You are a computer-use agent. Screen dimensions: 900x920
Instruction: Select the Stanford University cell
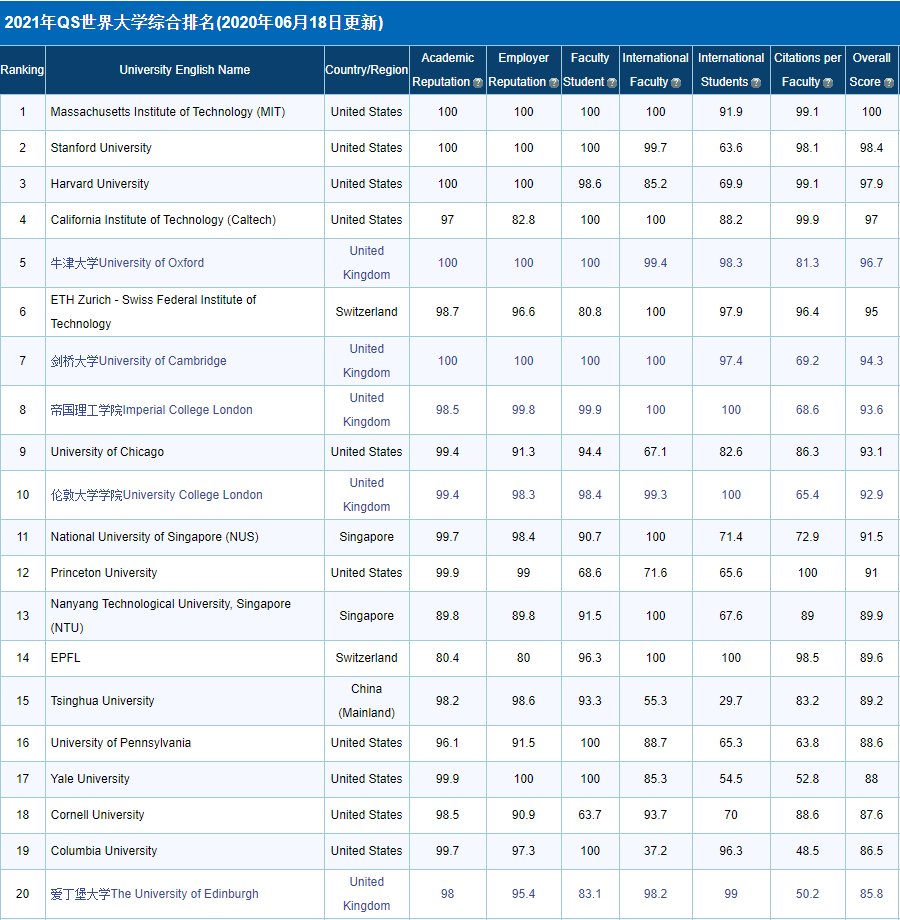click(x=185, y=148)
